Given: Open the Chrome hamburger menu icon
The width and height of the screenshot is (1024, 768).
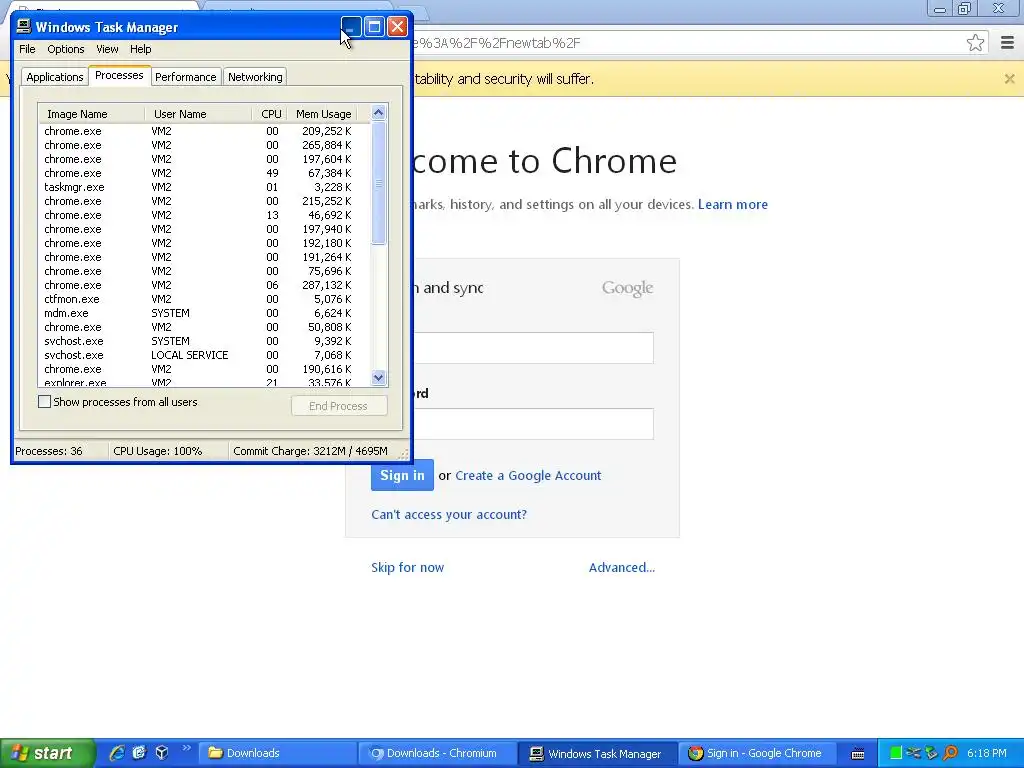Looking at the screenshot, I should click(x=1007, y=43).
